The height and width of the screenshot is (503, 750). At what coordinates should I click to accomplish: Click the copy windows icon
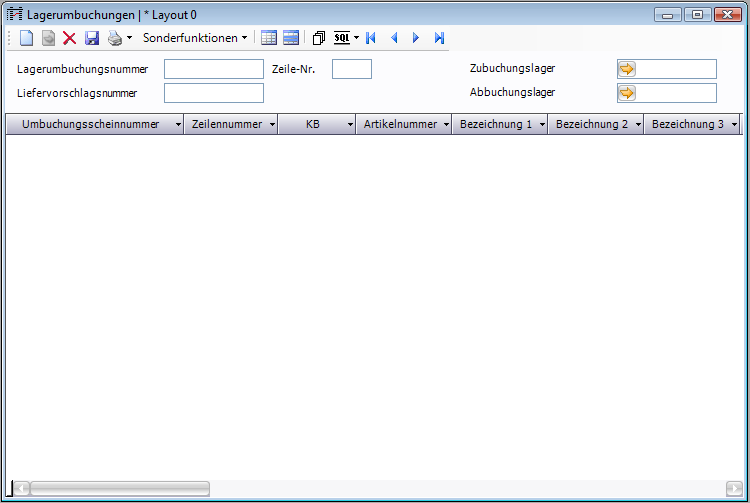(x=319, y=38)
